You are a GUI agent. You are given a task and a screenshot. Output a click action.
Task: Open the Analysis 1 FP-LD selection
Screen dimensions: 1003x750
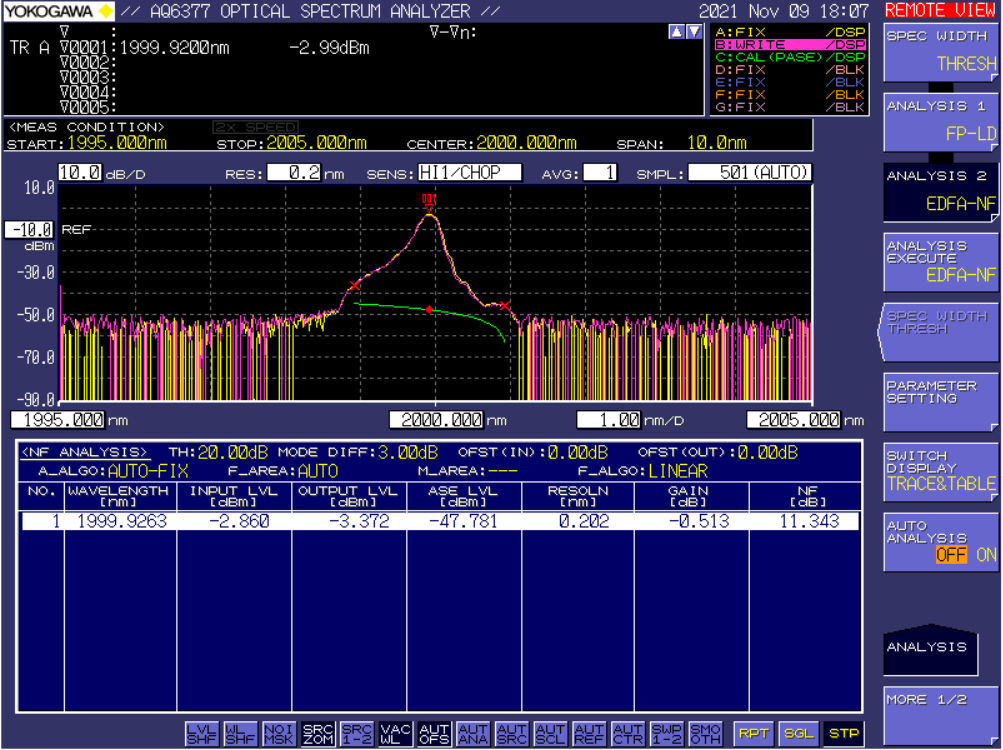941,120
